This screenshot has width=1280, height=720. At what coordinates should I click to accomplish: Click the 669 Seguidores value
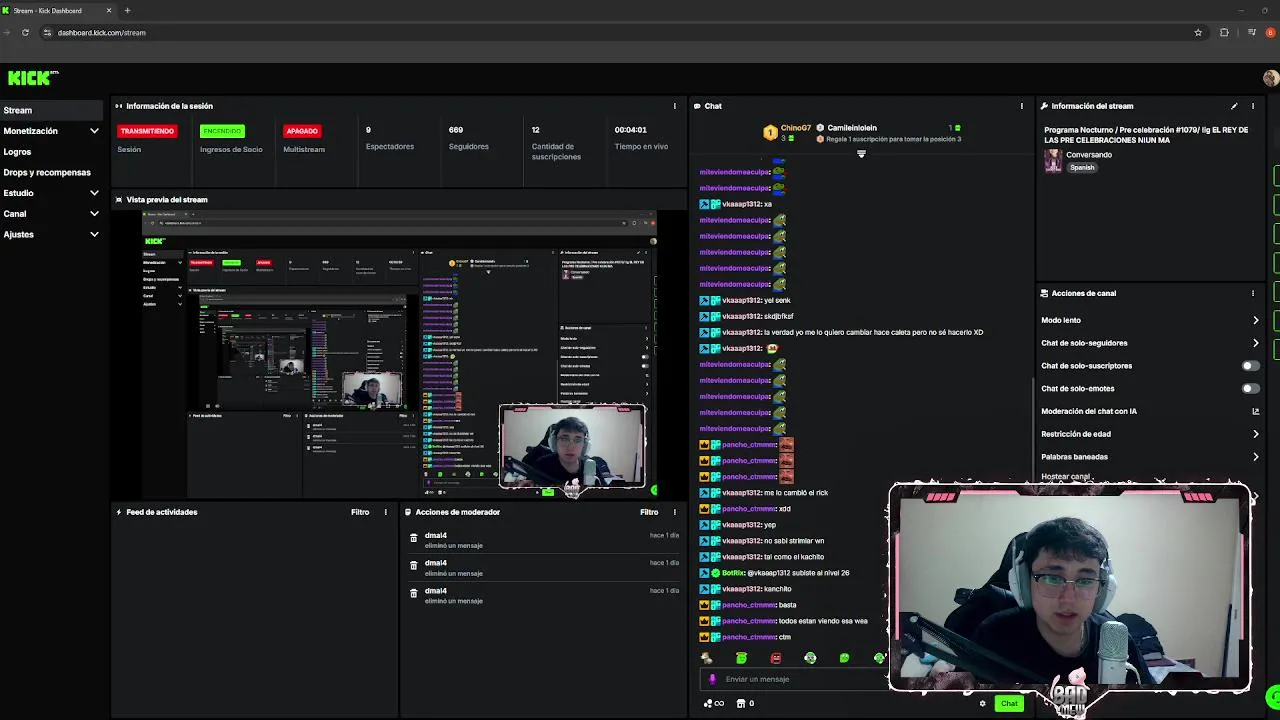point(456,130)
